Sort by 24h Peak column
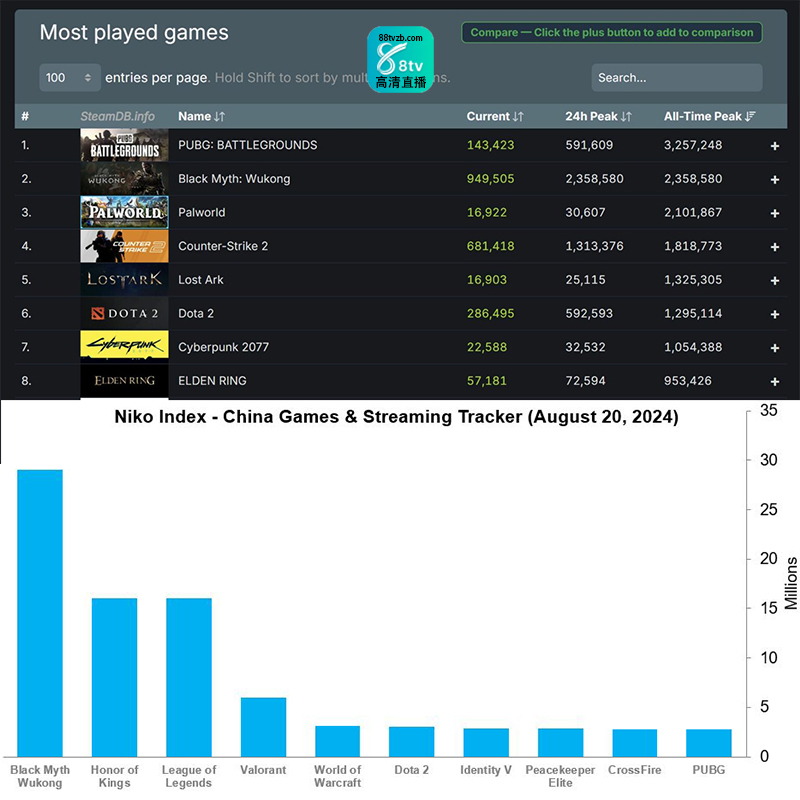Screen dimensions: 800x800 click(x=598, y=116)
